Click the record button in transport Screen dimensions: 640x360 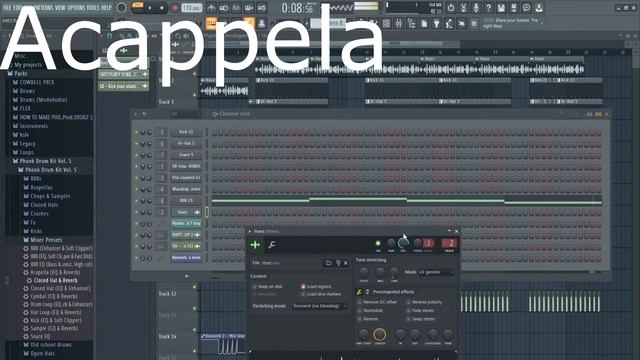click(175, 8)
